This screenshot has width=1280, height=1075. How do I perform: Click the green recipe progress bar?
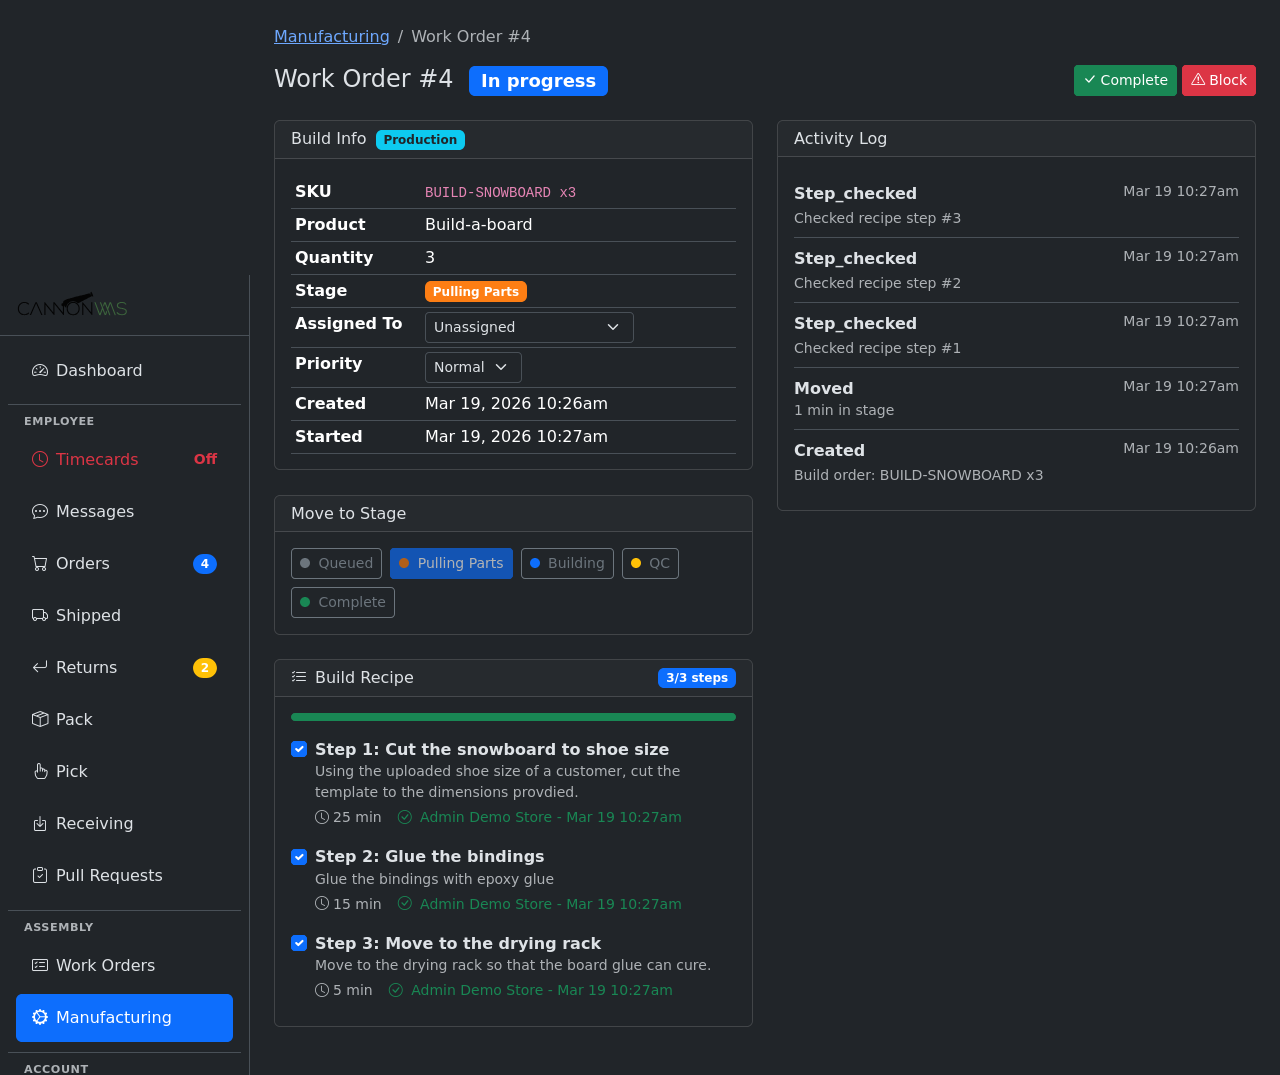[513, 717]
